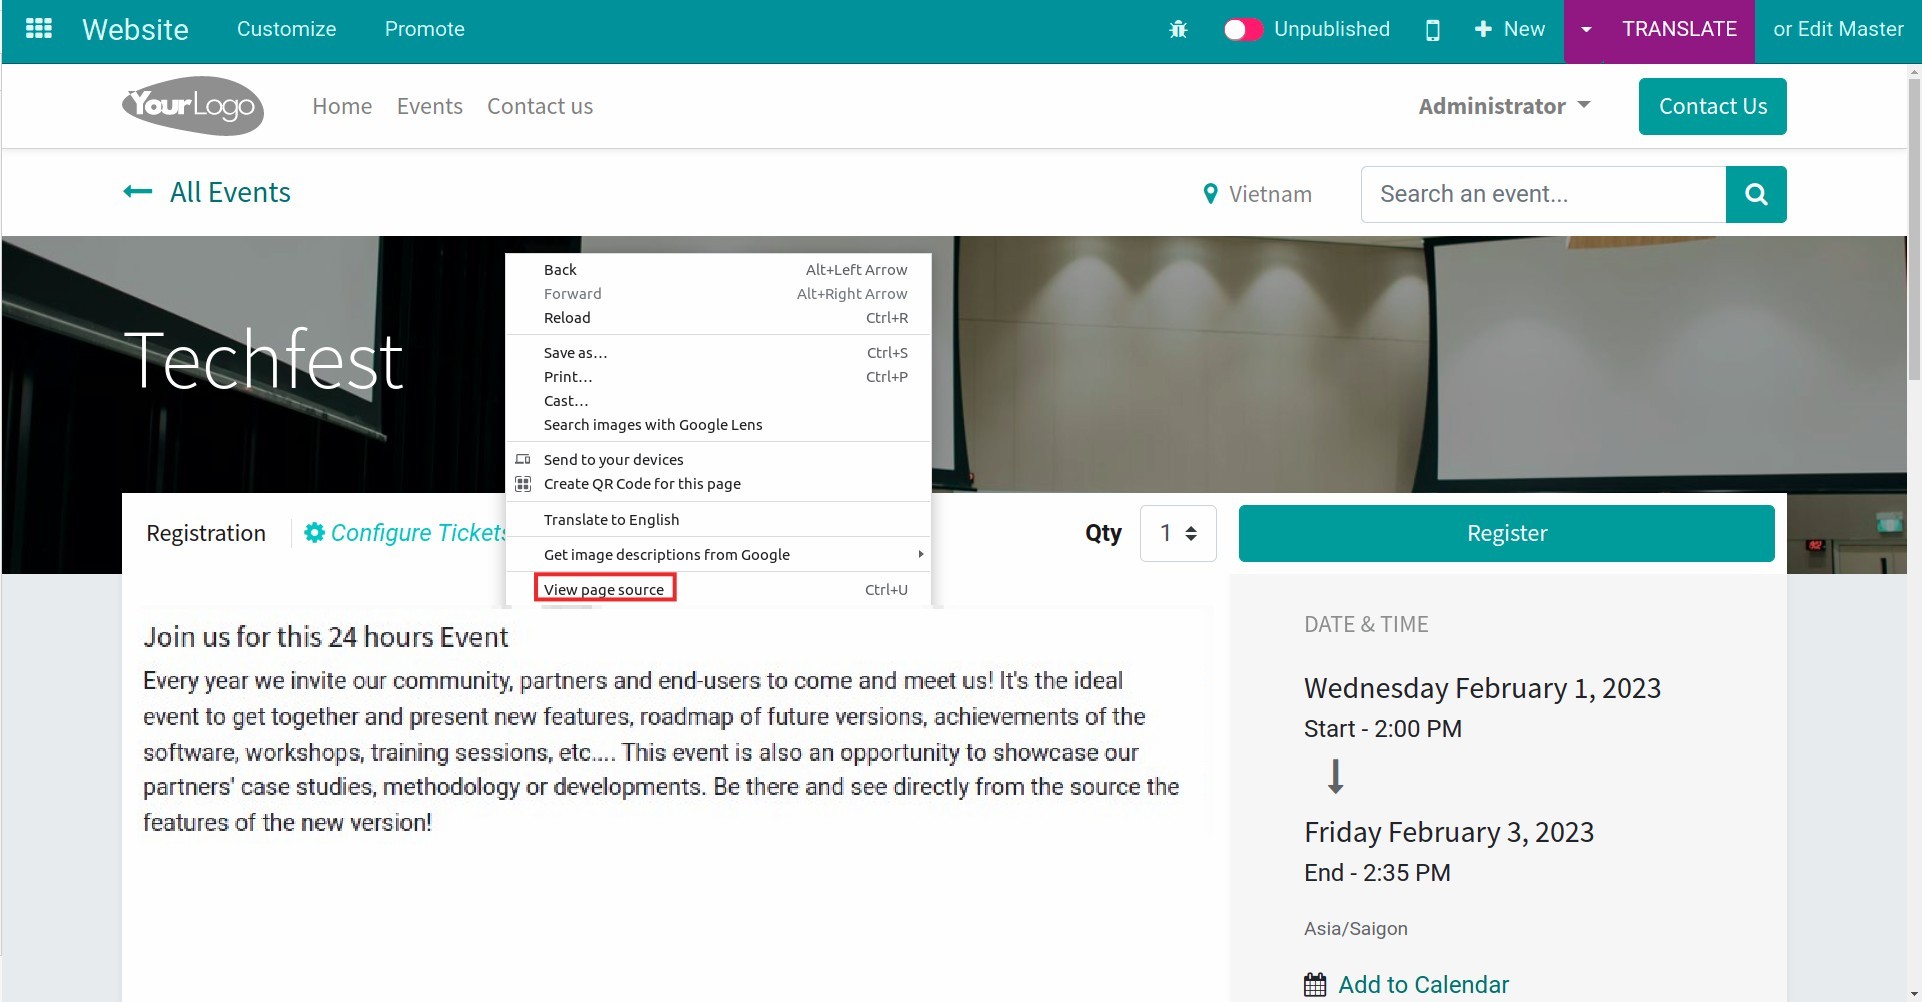Open Configure Tickets via the gear icon
The width and height of the screenshot is (1922, 1002).
(x=314, y=532)
